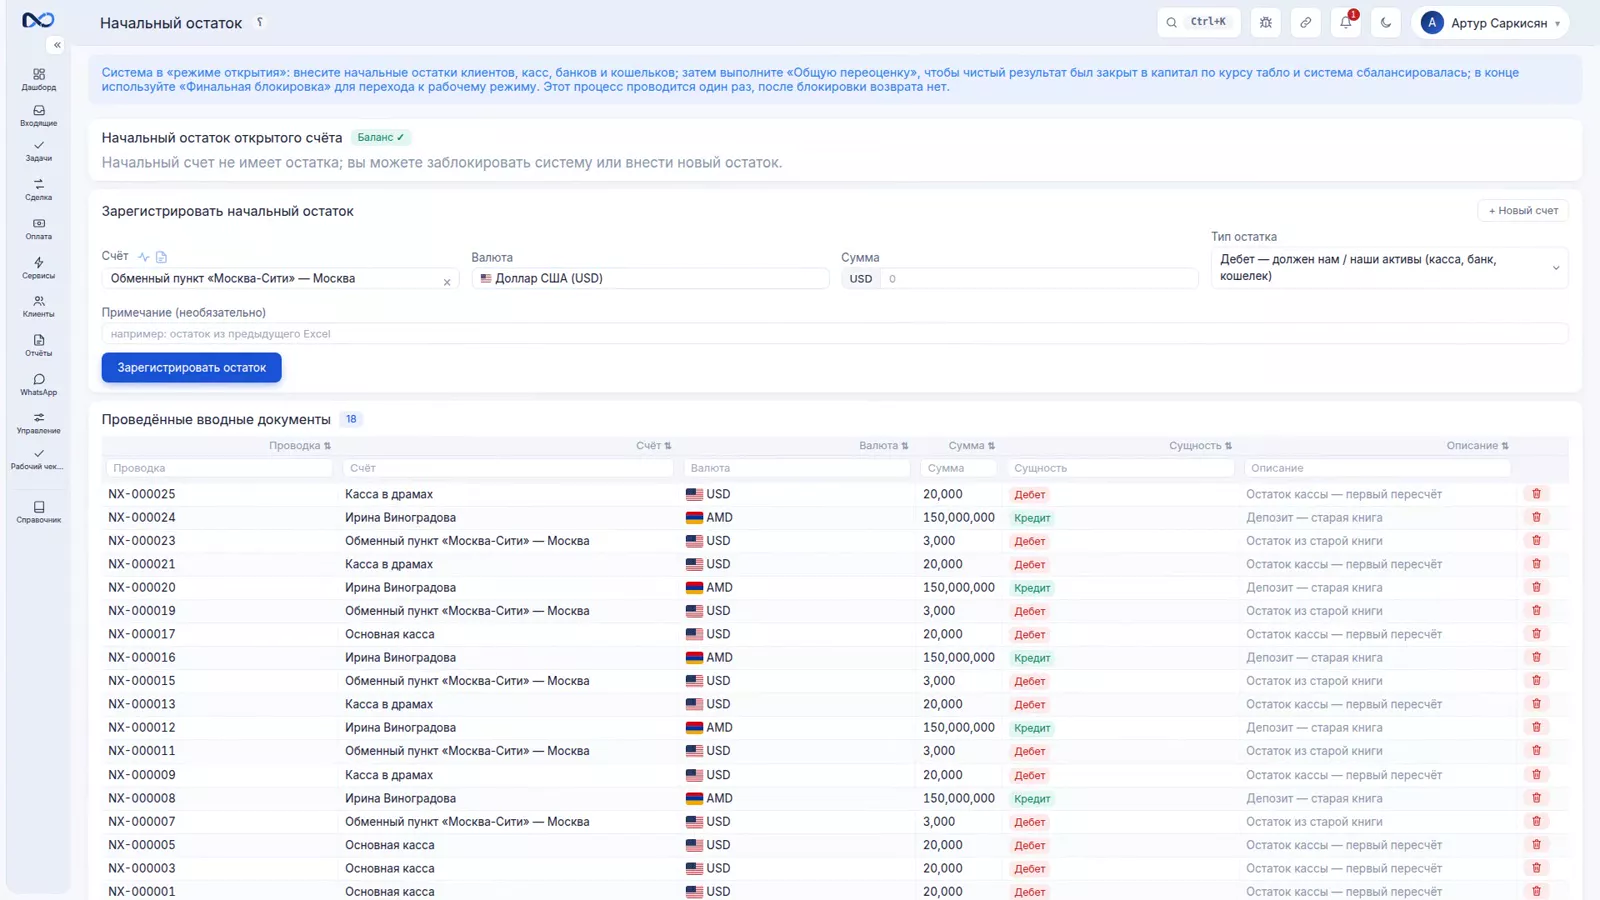Click the + Новый счет button

(1523, 211)
